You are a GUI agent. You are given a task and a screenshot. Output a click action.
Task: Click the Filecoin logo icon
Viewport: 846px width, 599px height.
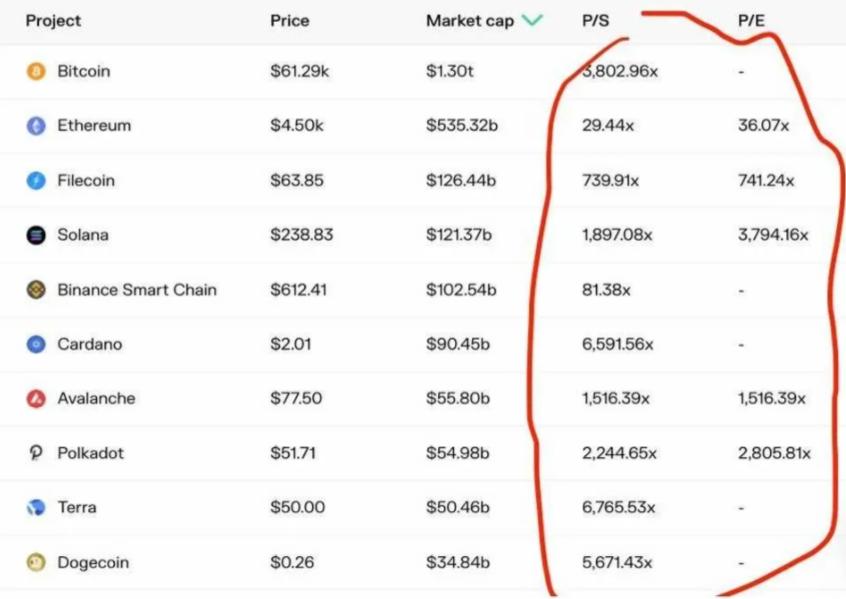(x=36, y=181)
